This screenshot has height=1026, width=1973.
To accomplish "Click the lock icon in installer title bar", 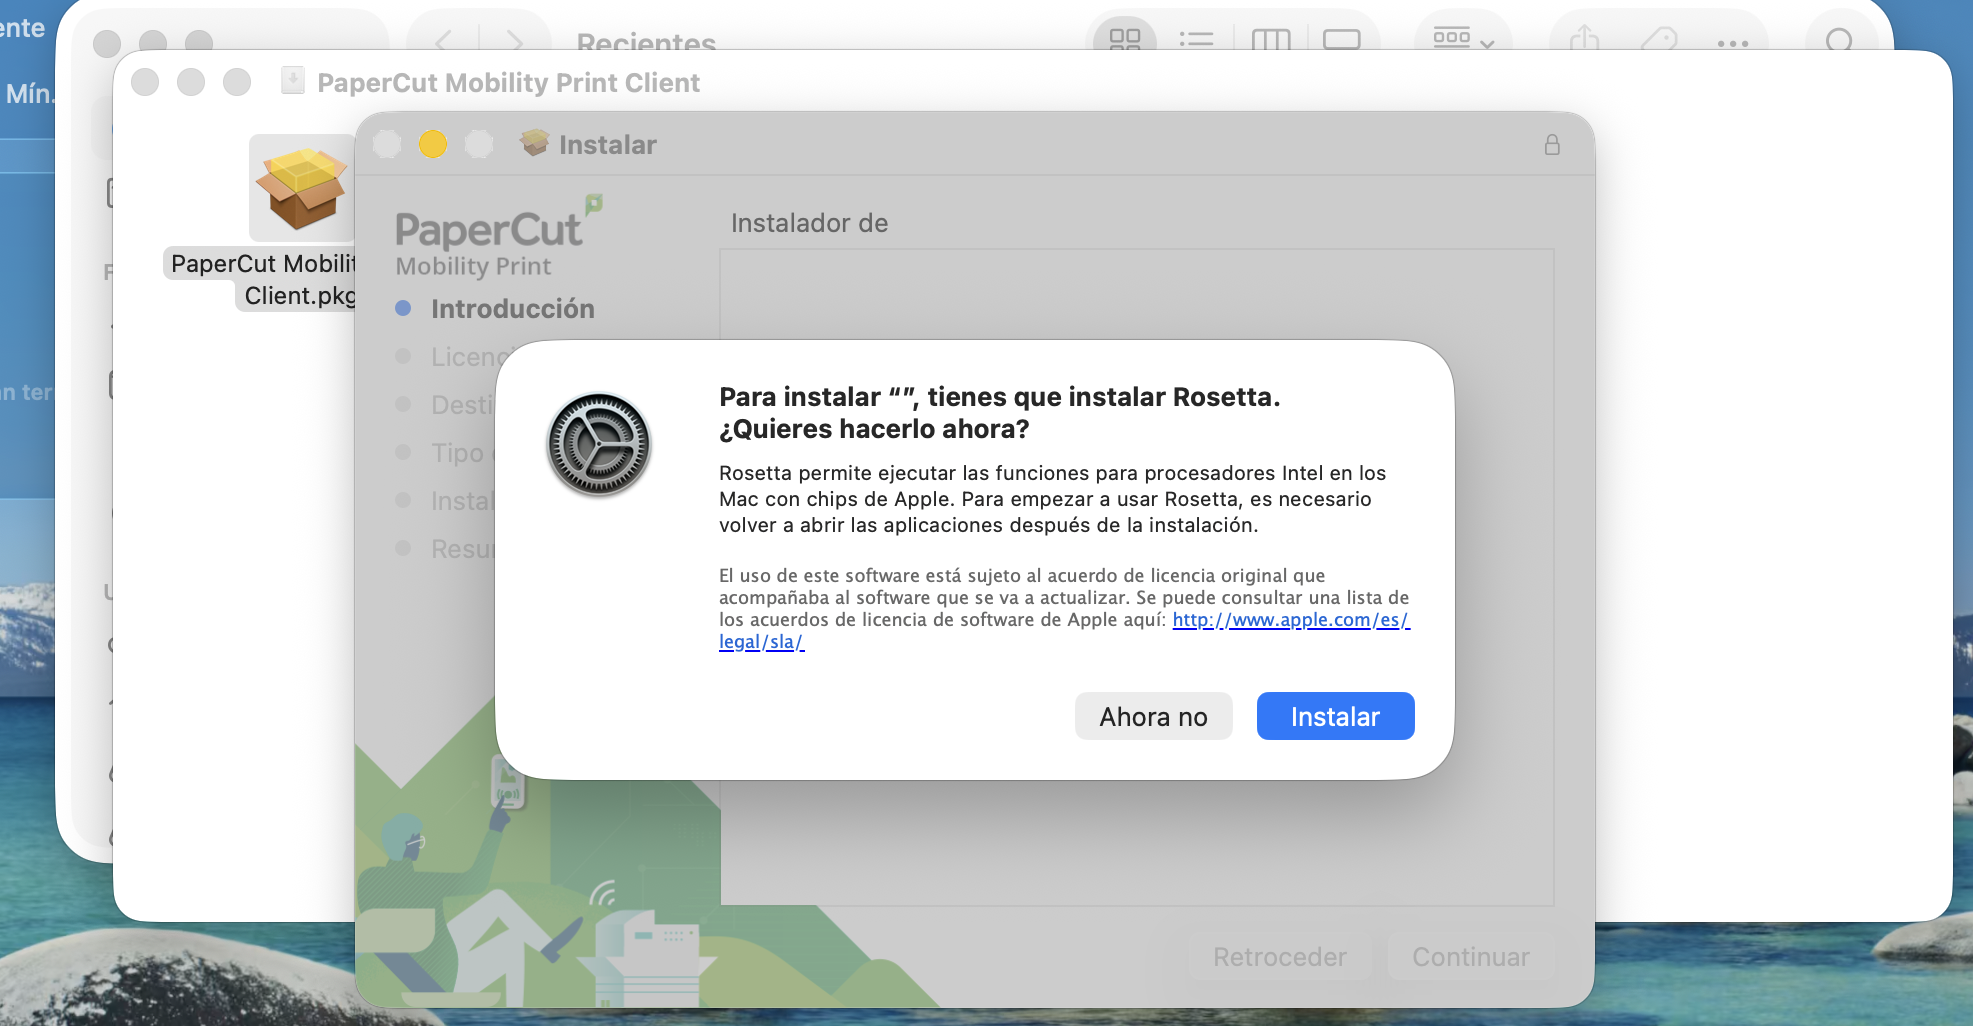I will [x=1551, y=145].
